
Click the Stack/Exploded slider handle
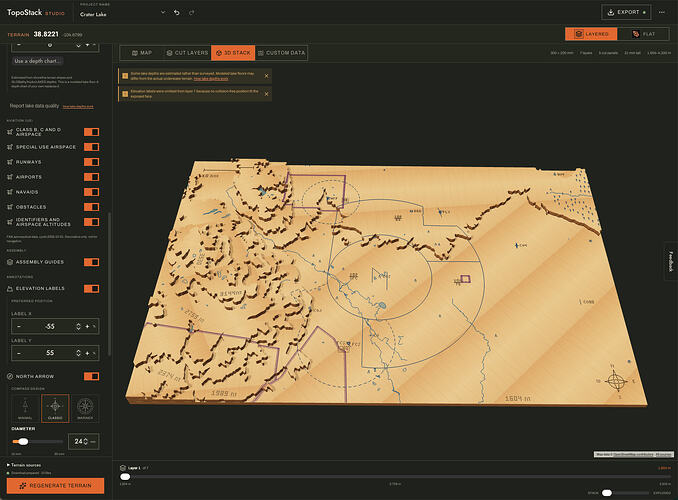[x=607, y=493]
